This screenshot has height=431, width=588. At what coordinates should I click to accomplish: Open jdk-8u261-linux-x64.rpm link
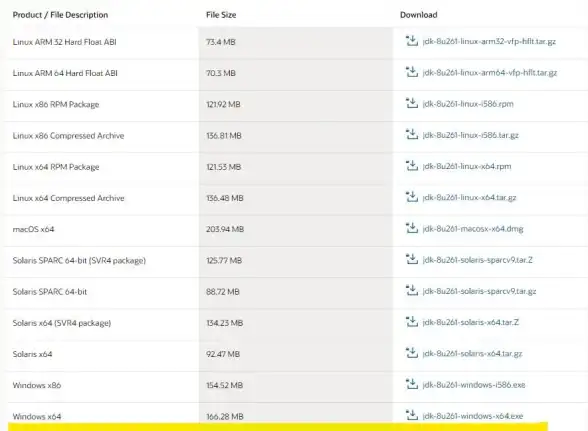point(466,166)
